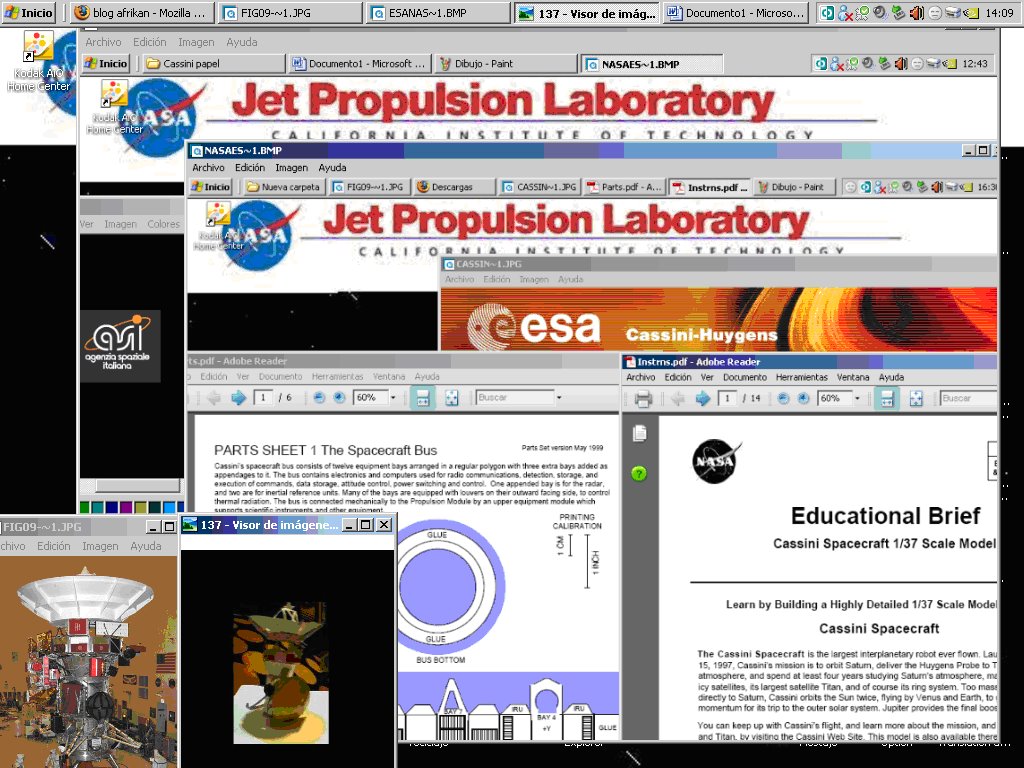Activate the Cassini papel folder taskbar button
This screenshot has width=1024, height=768.
click(x=214, y=63)
